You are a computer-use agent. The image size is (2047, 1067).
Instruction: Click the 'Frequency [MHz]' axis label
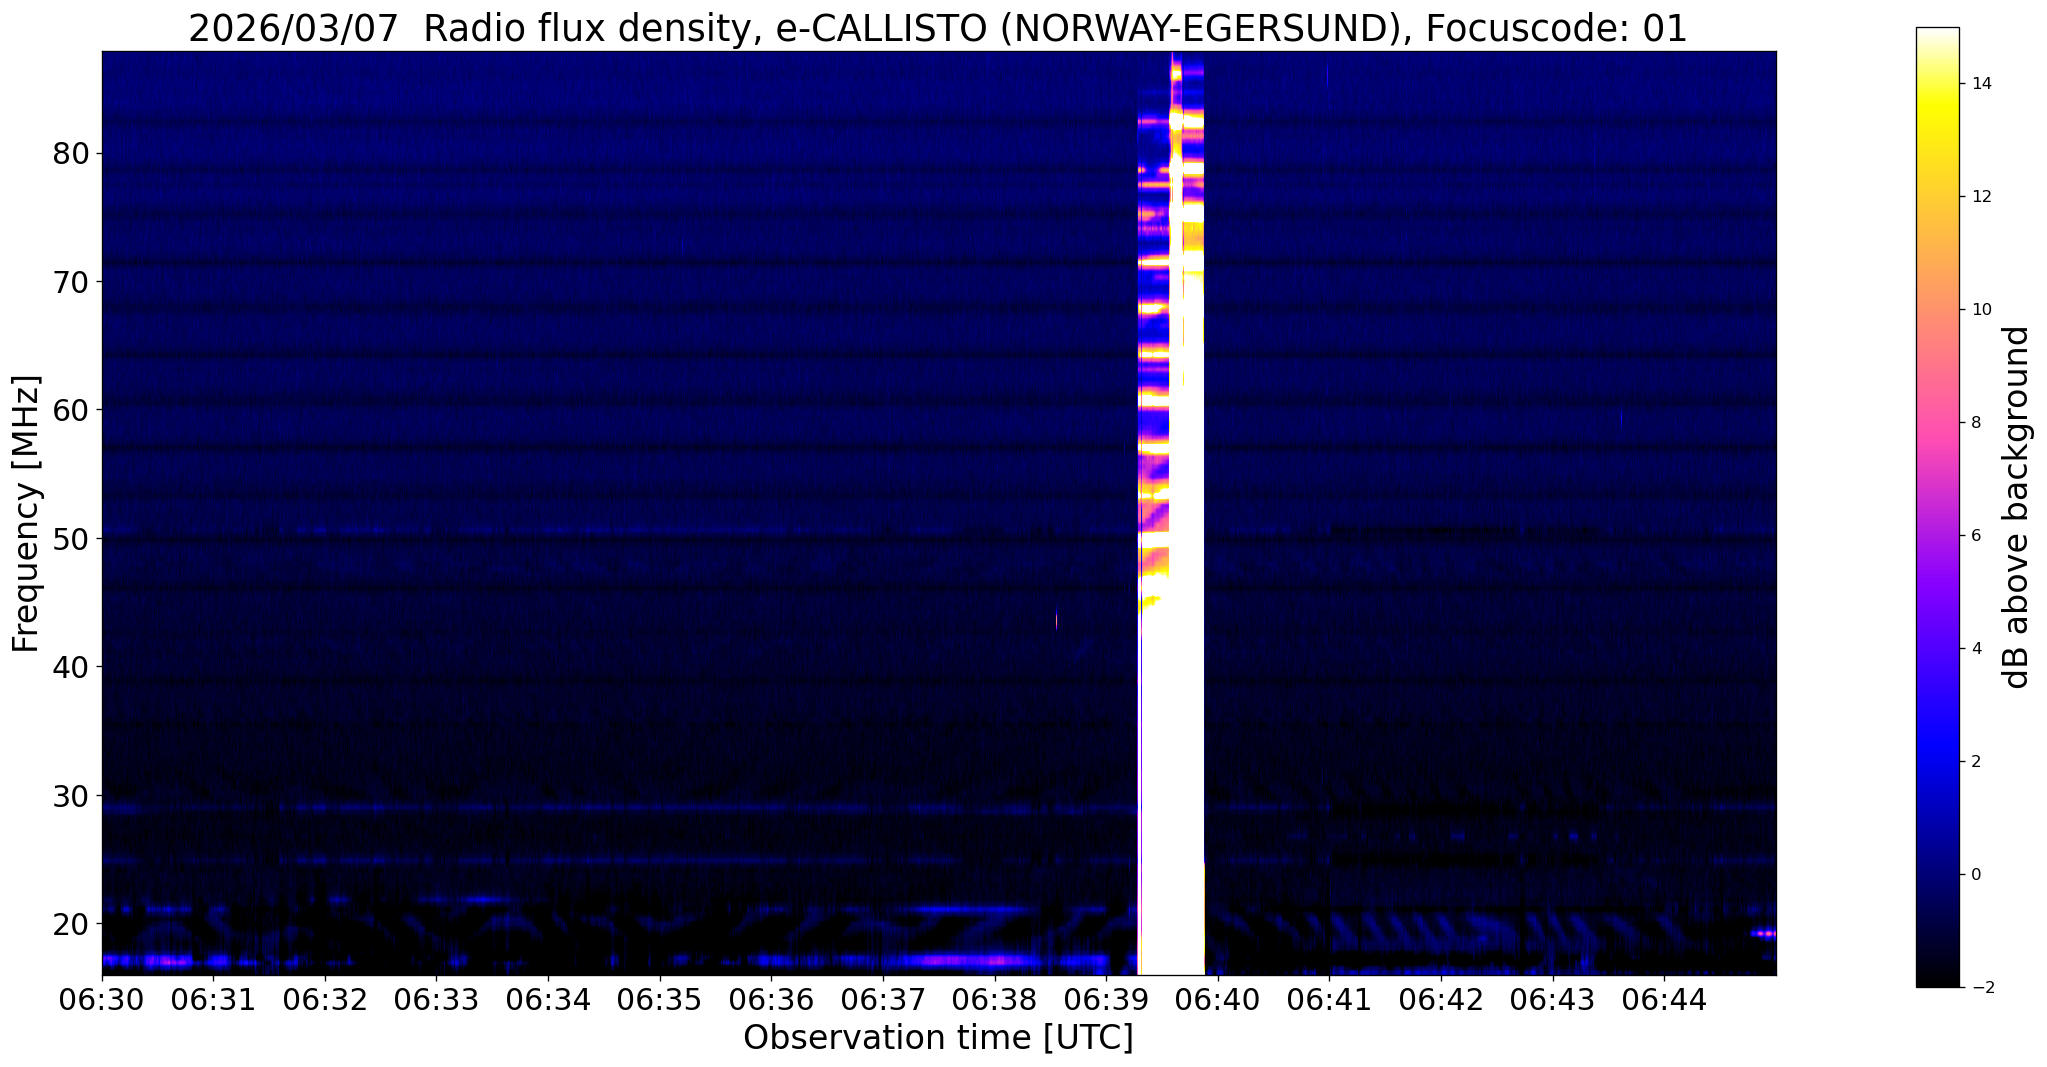(x=27, y=514)
